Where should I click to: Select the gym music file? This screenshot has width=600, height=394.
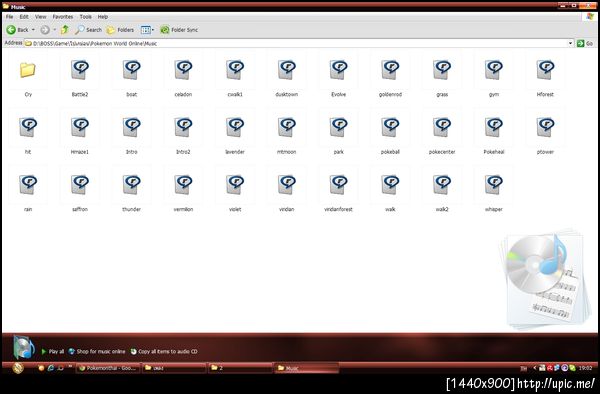click(494, 70)
